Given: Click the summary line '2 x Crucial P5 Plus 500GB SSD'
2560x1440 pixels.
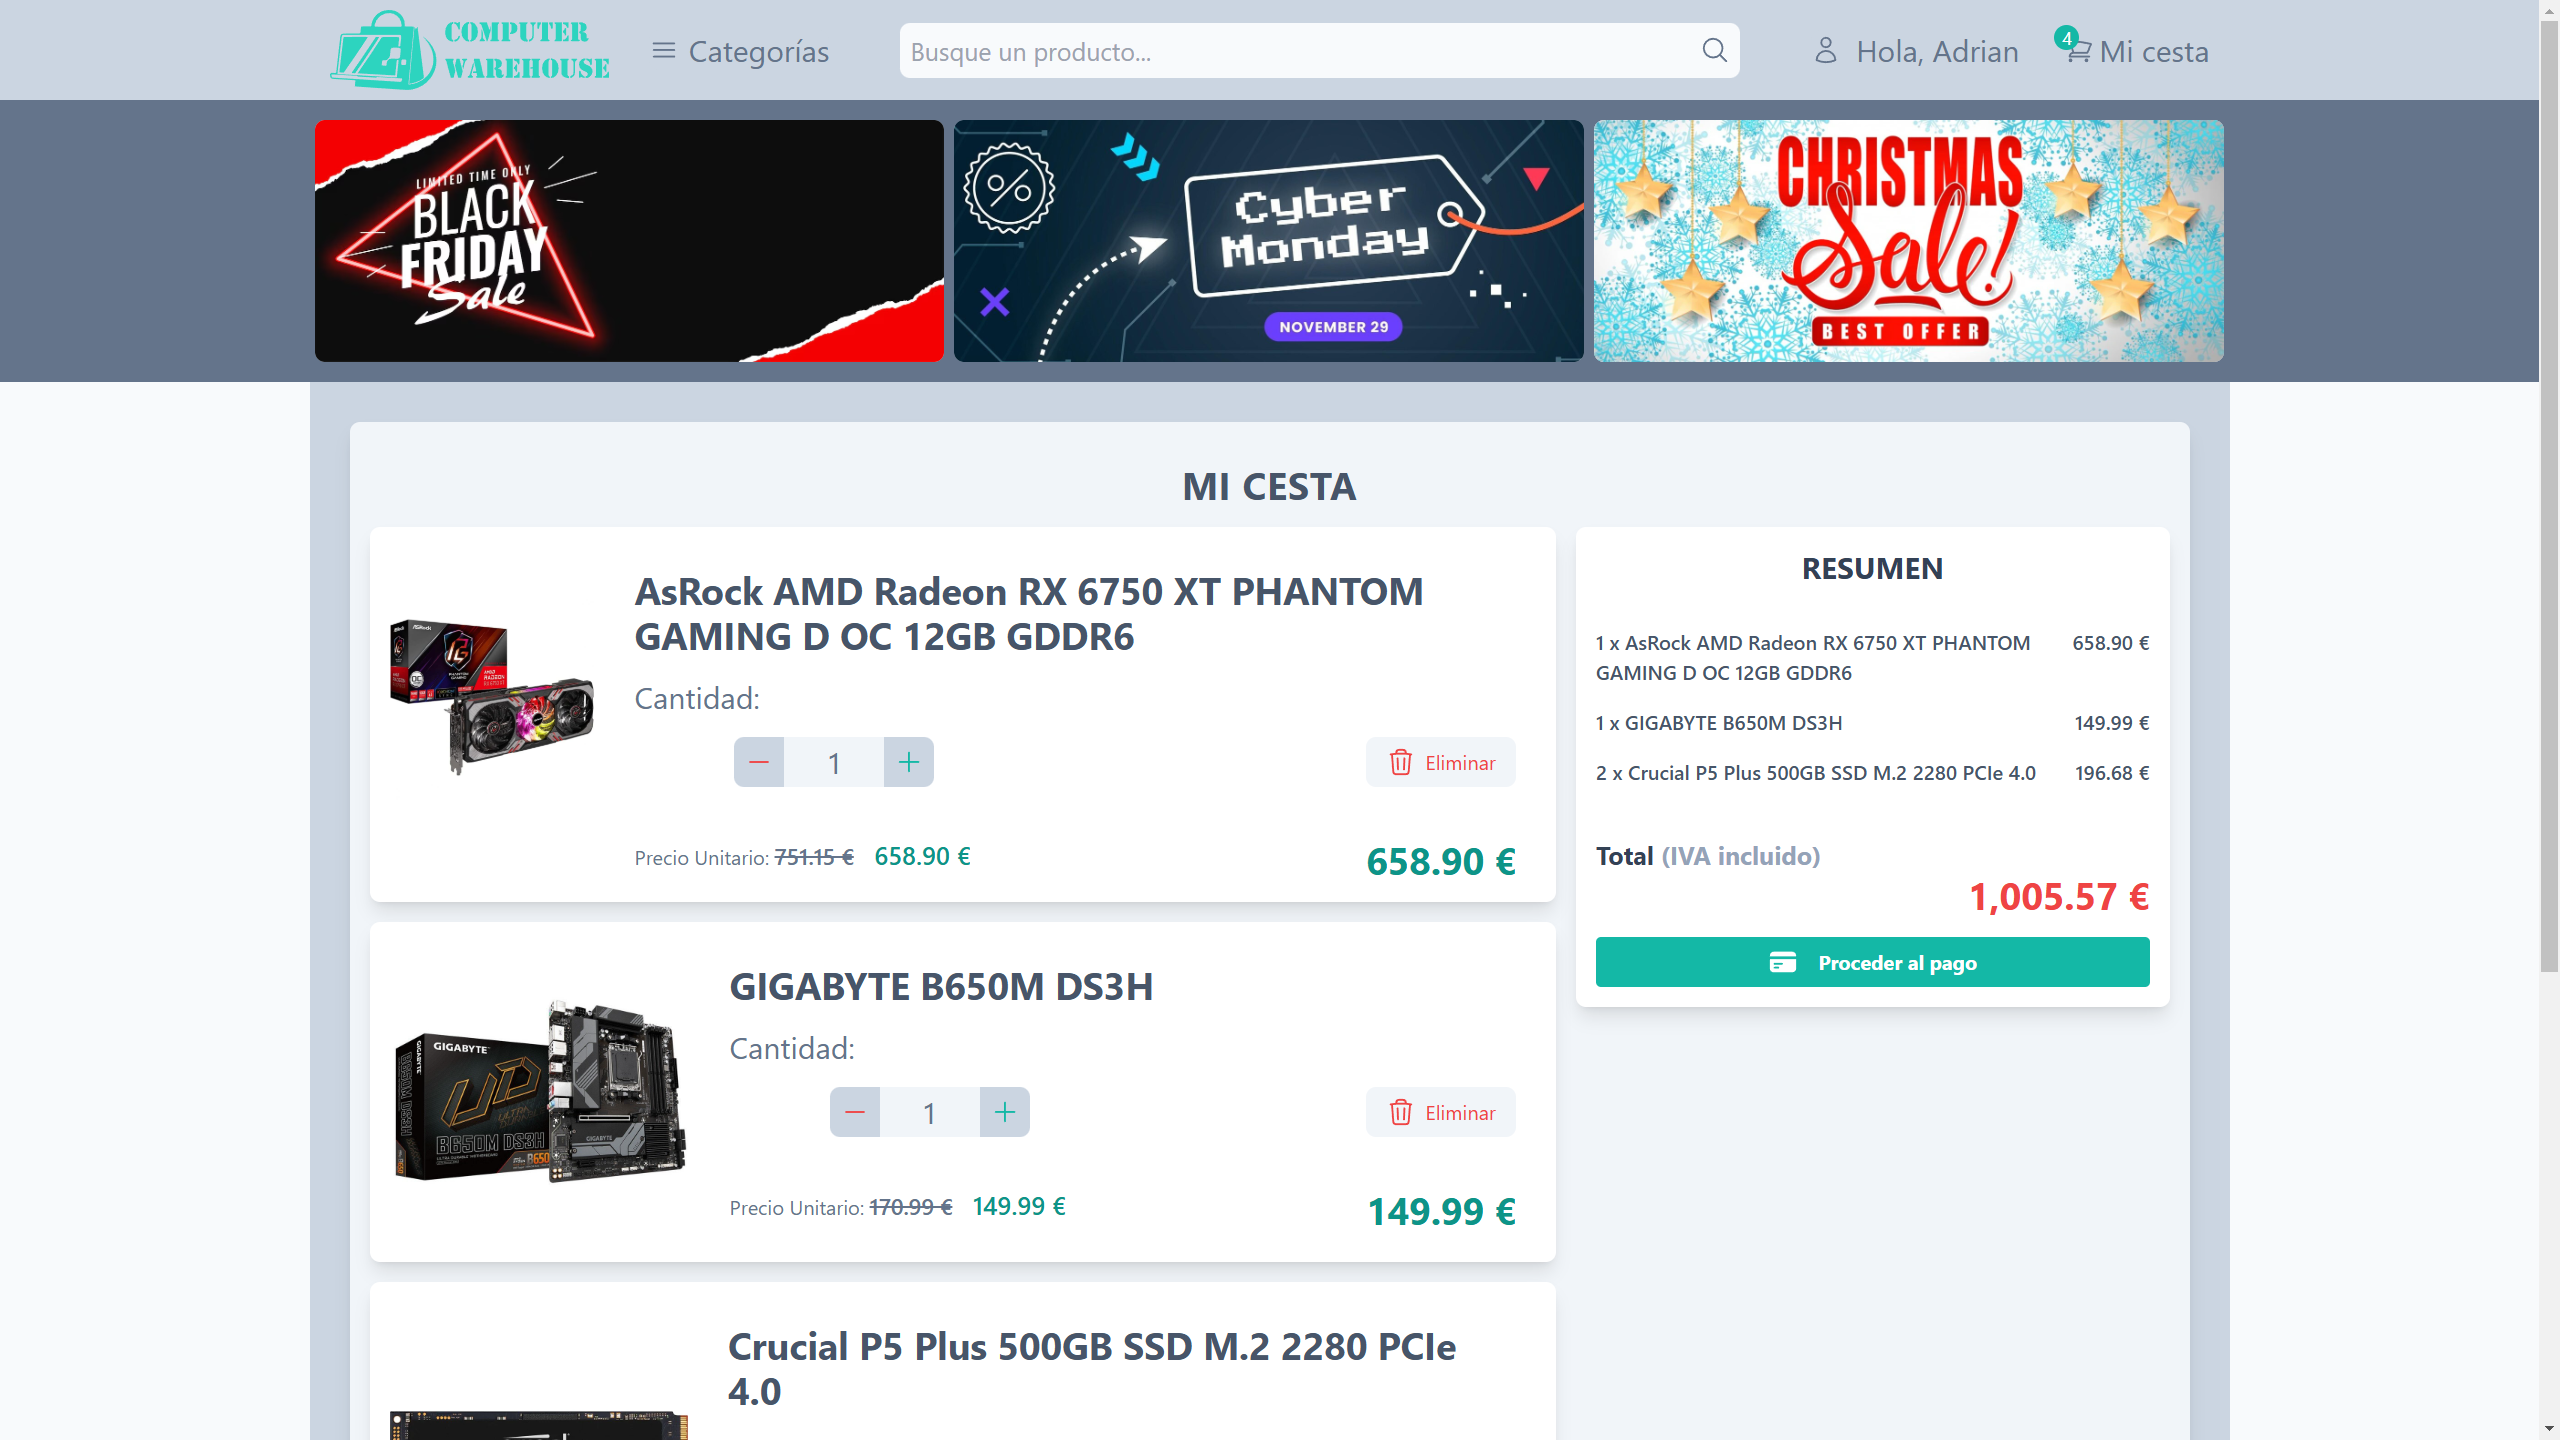Looking at the screenshot, I should (1816, 773).
